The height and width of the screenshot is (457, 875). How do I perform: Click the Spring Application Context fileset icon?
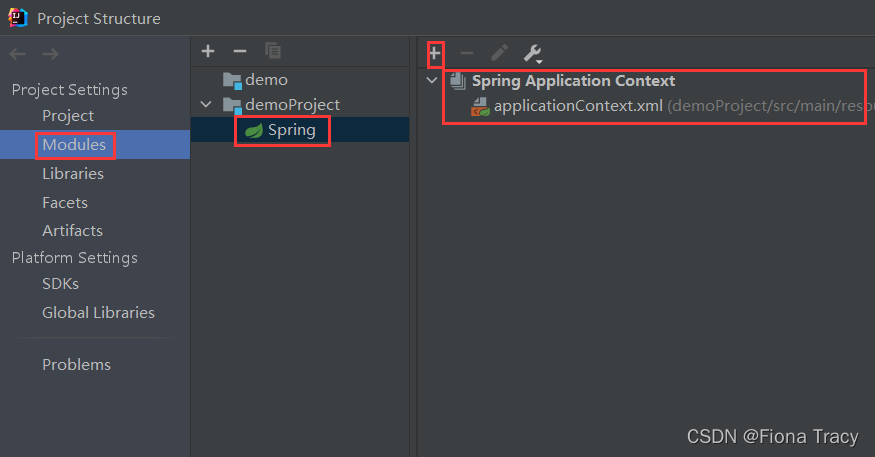point(458,81)
